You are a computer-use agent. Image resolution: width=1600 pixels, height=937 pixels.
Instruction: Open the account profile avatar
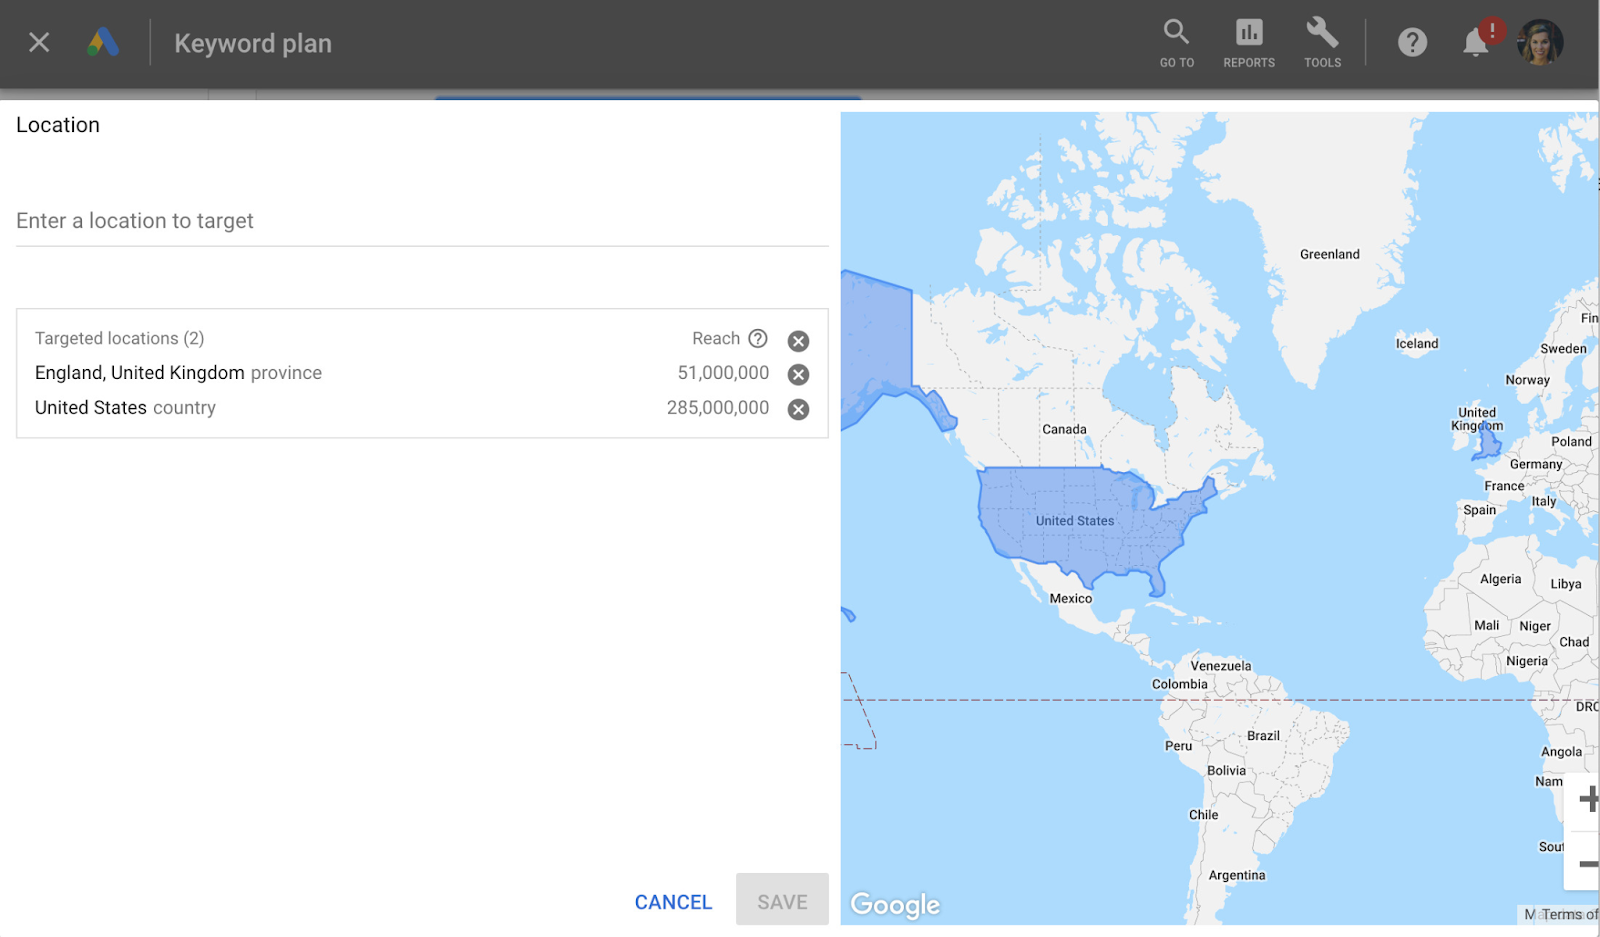point(1540,42)
